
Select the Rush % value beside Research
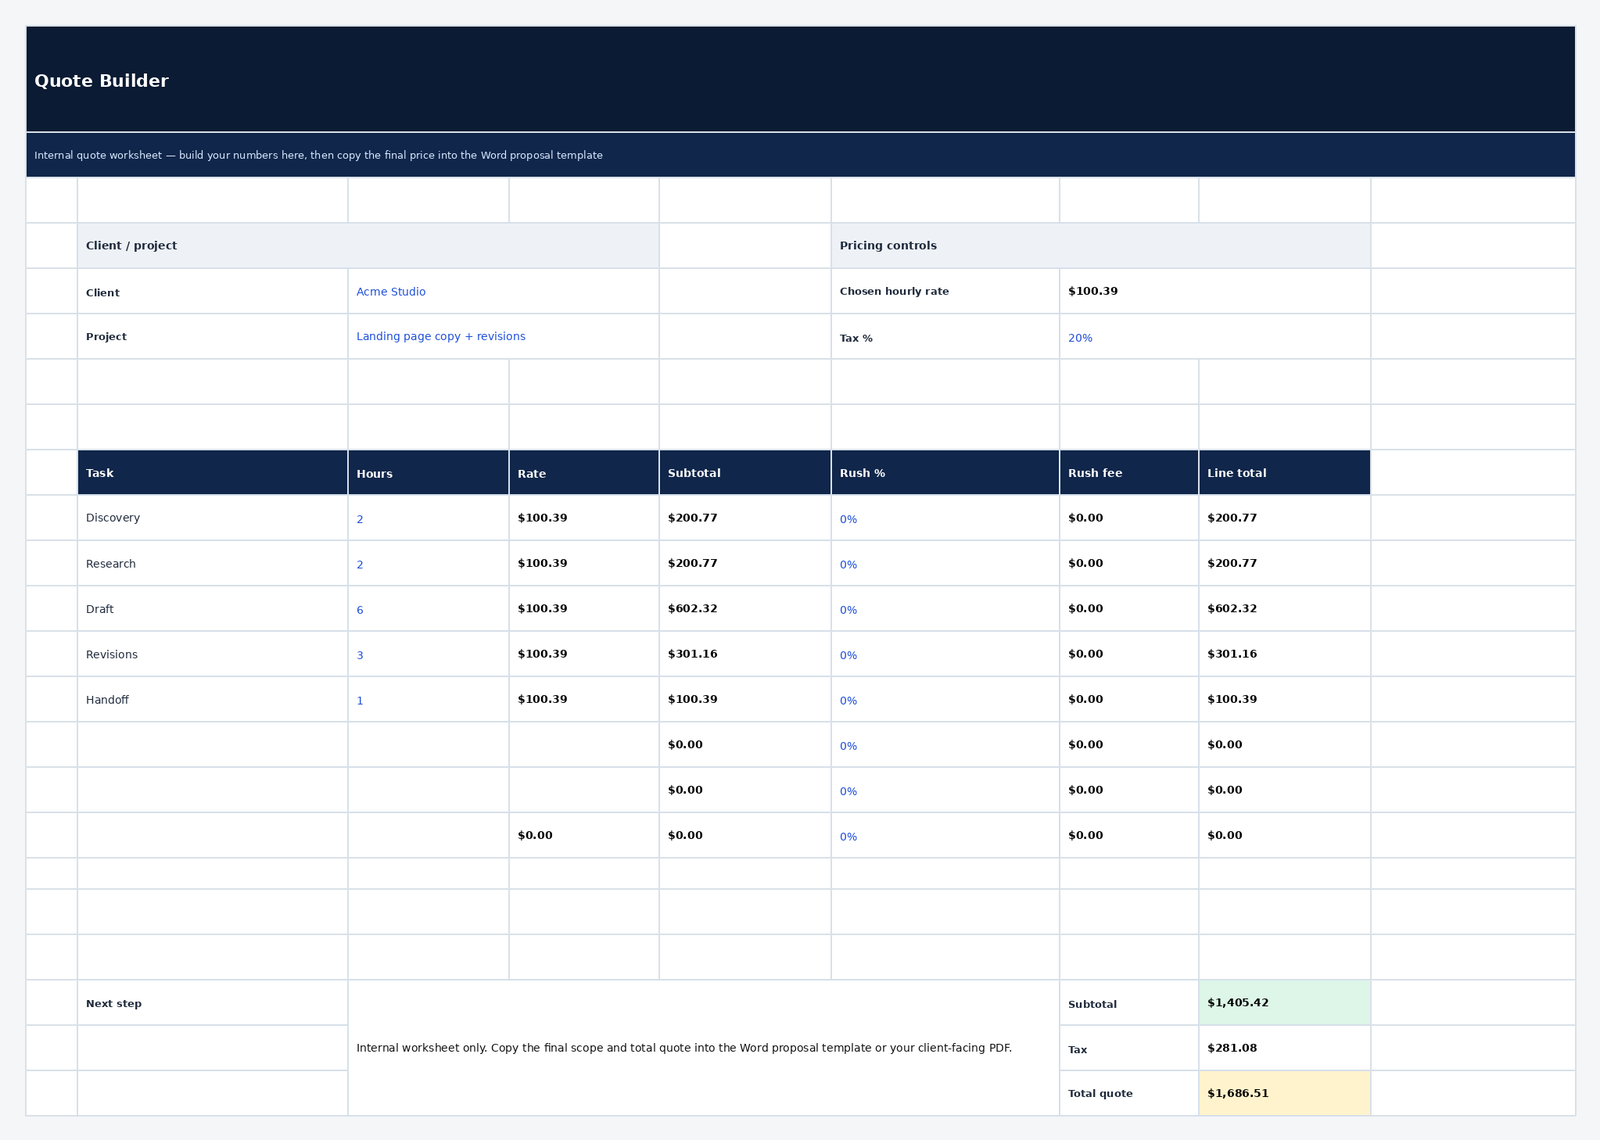849,565
